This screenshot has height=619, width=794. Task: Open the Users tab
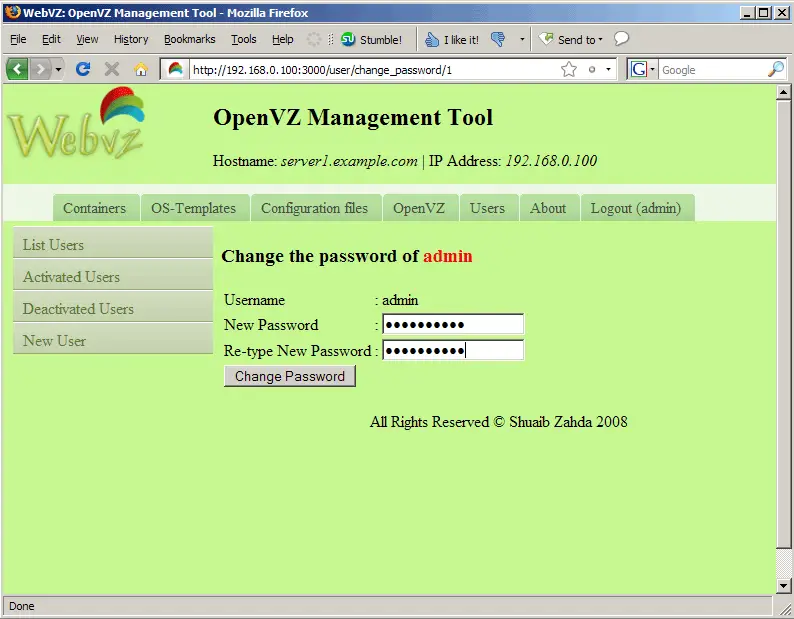[488, 208]
